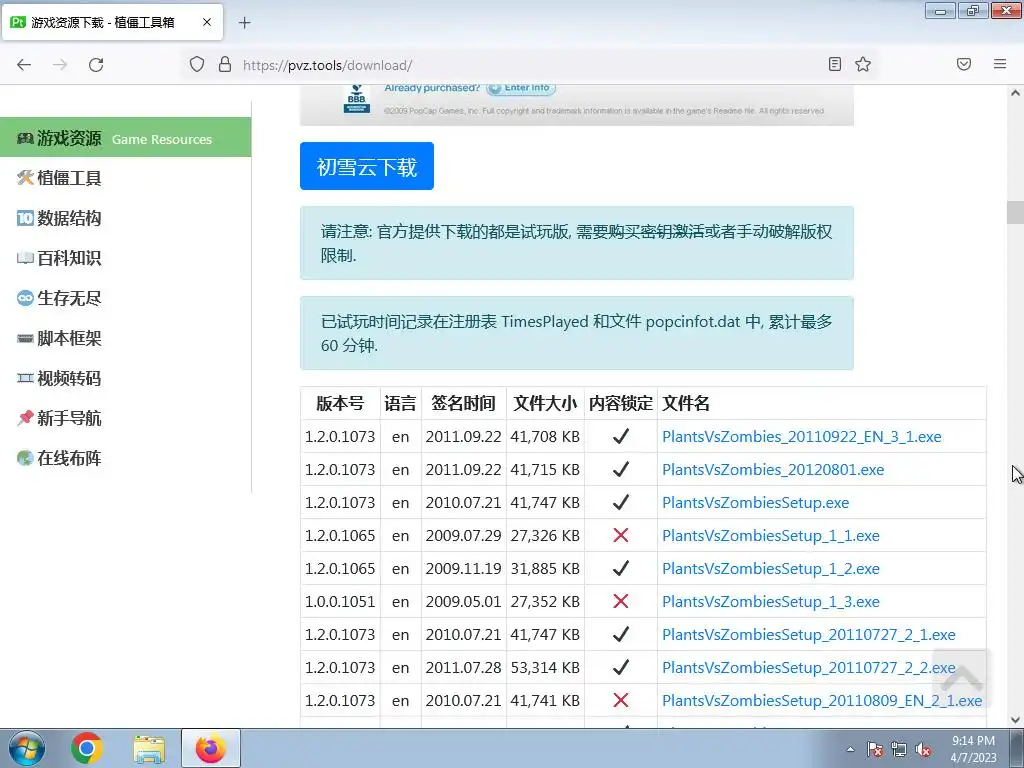Click the back-to-top arrow button
This screenshot has width=1024, height=768.
(x=961, y=678)
